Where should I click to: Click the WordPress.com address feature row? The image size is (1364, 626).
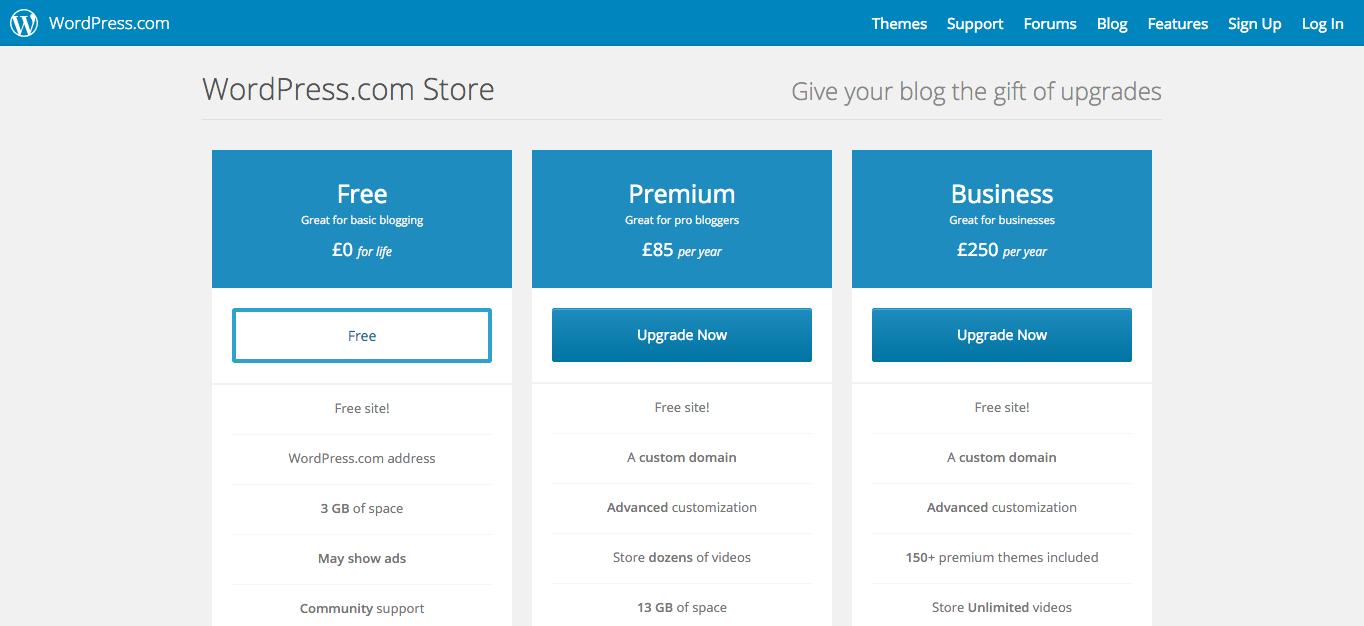click(361, 458)
